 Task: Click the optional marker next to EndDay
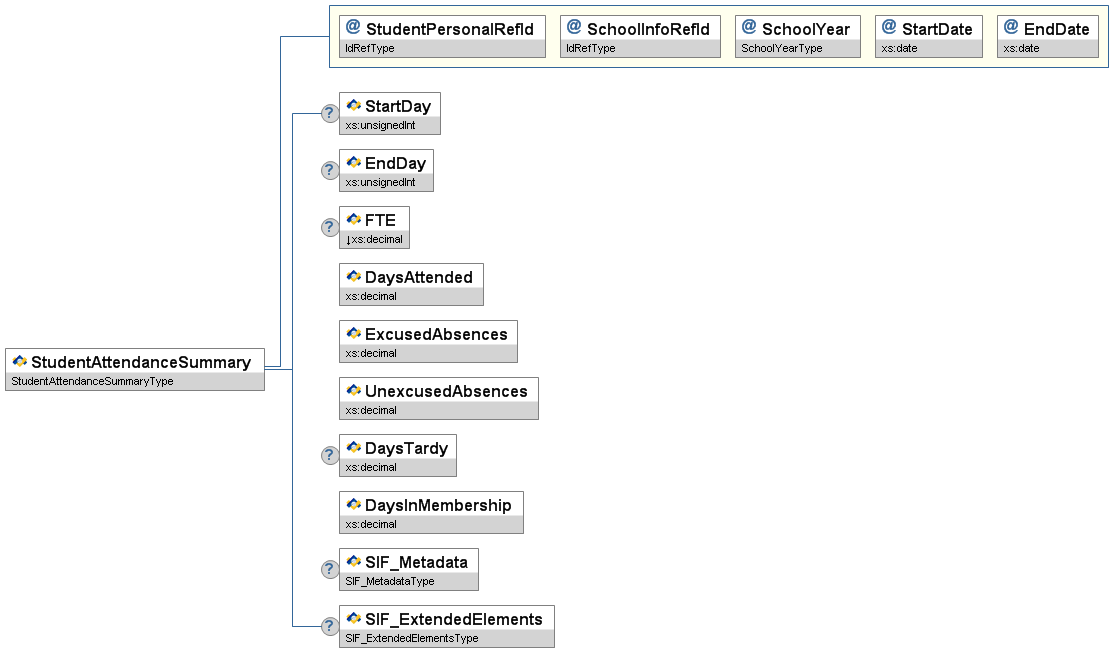pos(330,170)
